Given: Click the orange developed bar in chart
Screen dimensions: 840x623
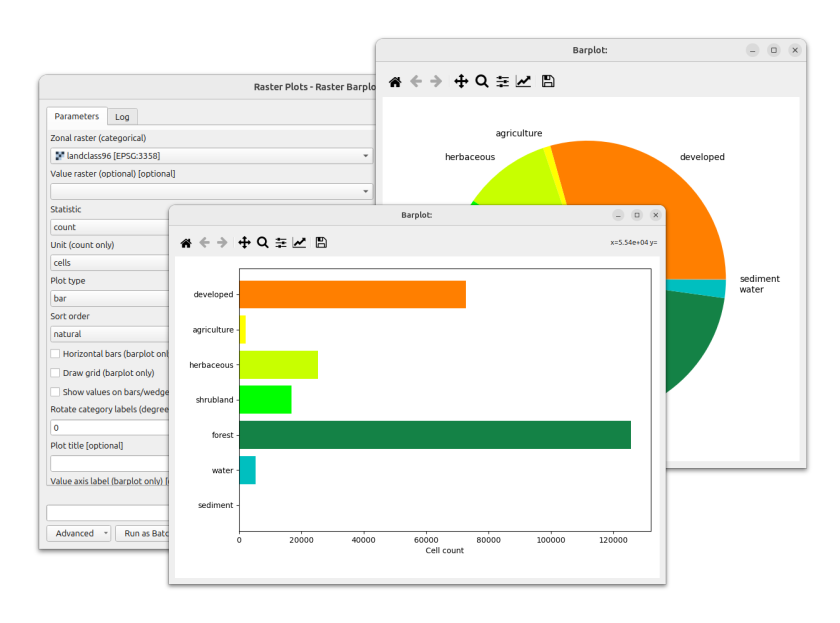Looking at the screenshot, I should (x=352, y=295).
